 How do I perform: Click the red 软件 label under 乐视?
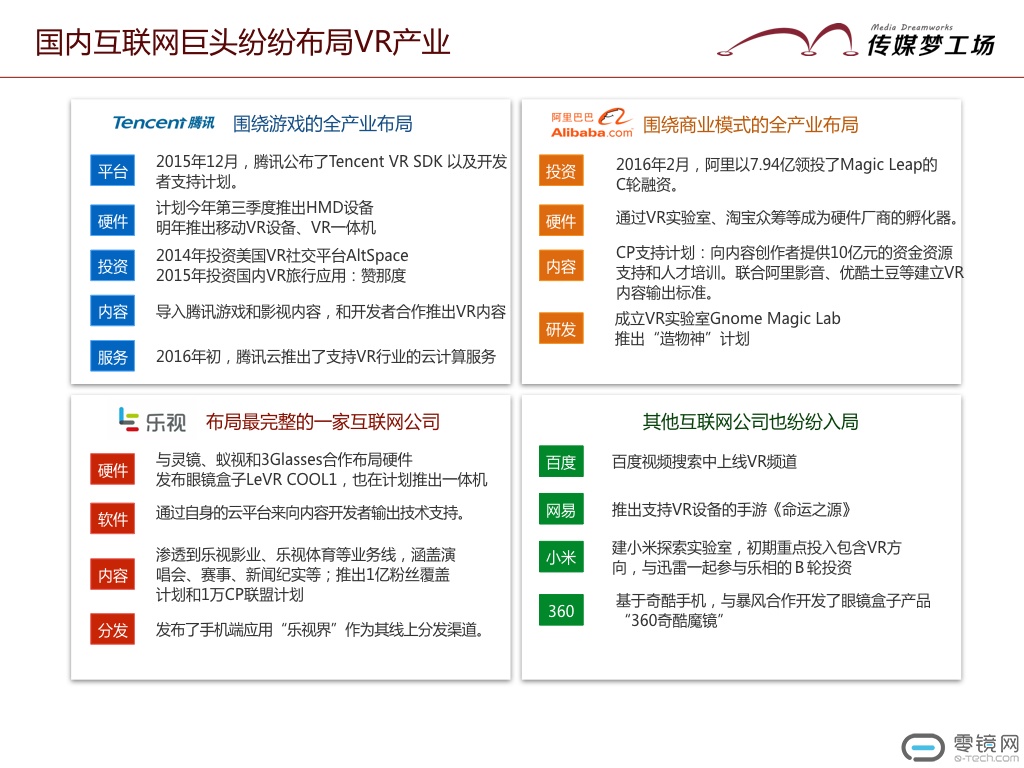tap(113, 520)
